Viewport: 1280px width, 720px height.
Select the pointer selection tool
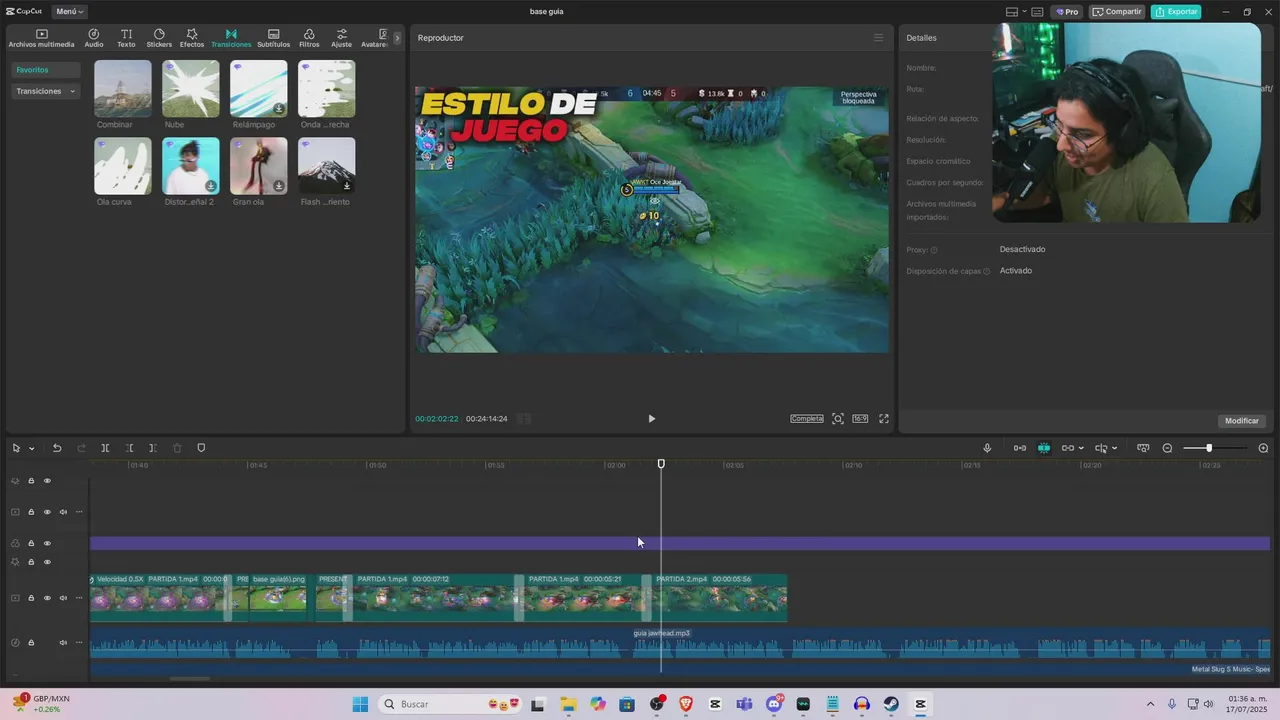(16, 448)
